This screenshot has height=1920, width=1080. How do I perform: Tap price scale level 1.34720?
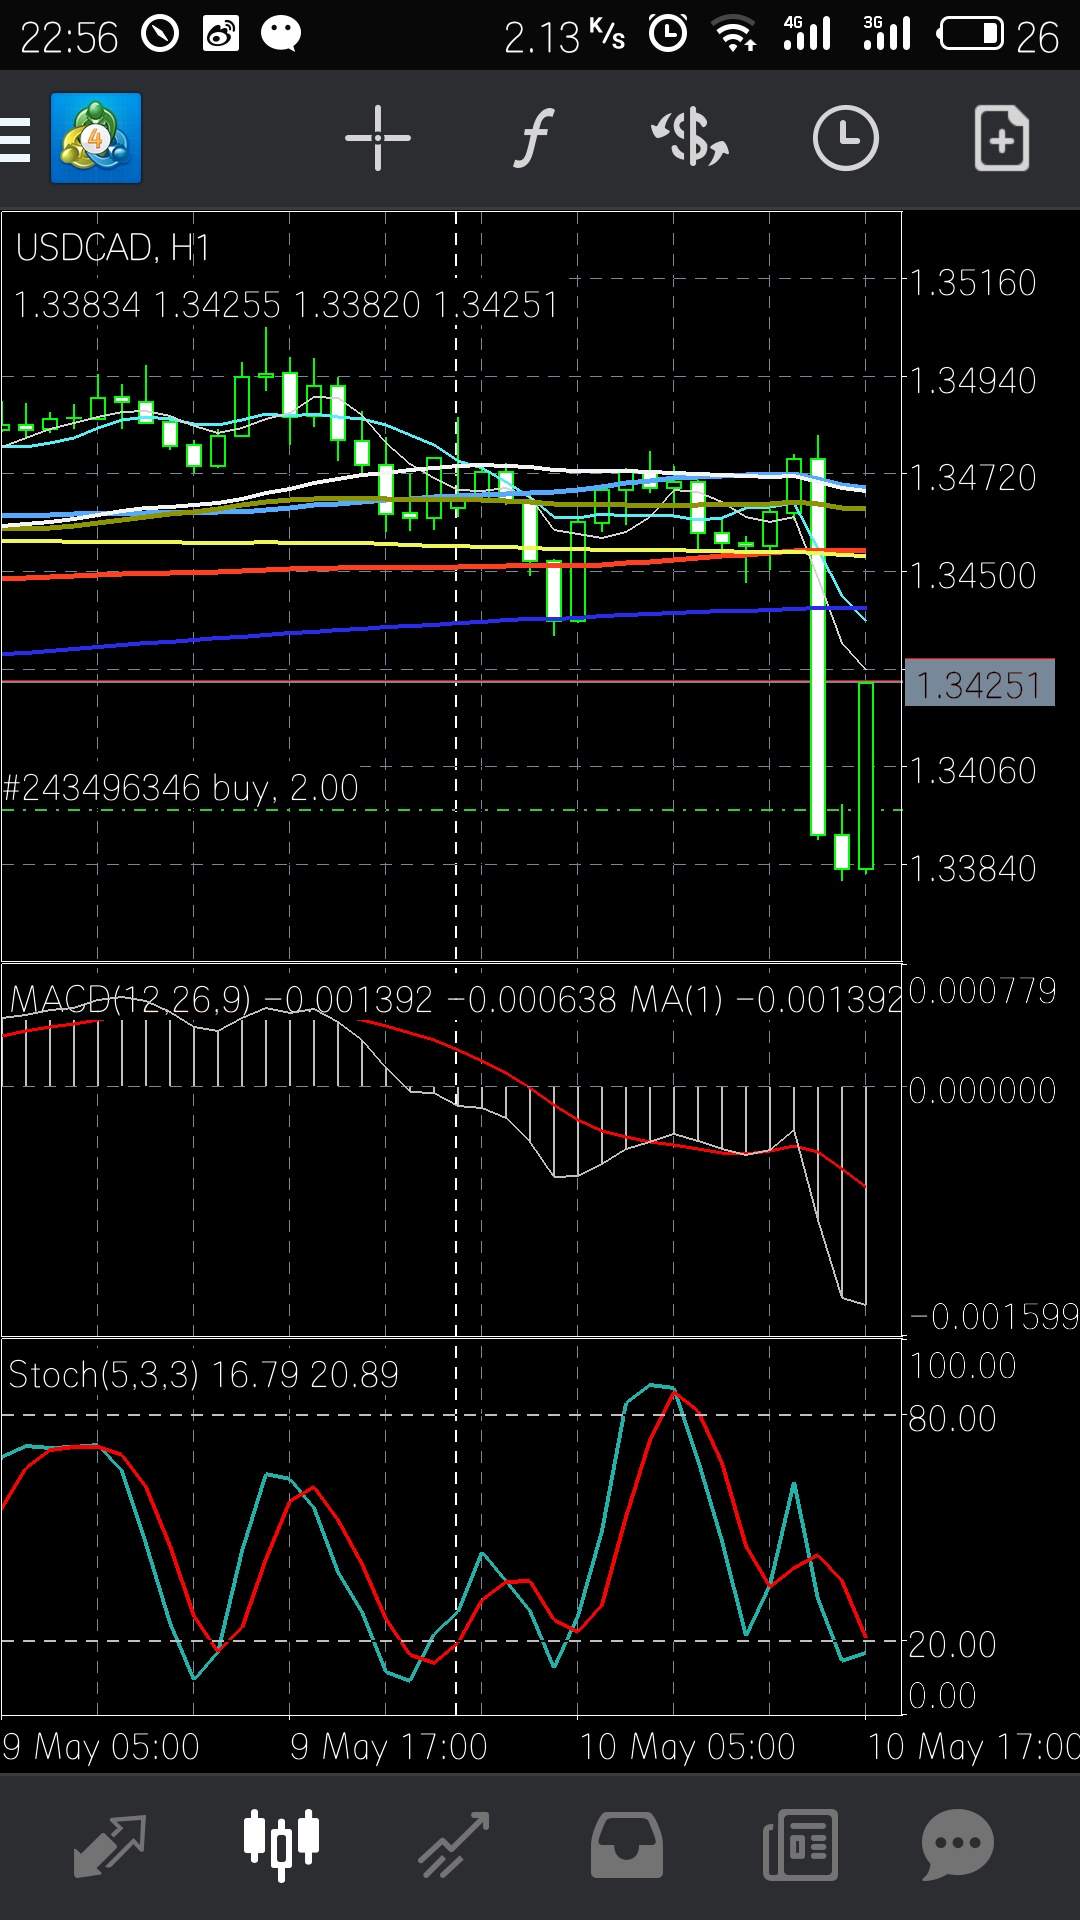(973, 478)
